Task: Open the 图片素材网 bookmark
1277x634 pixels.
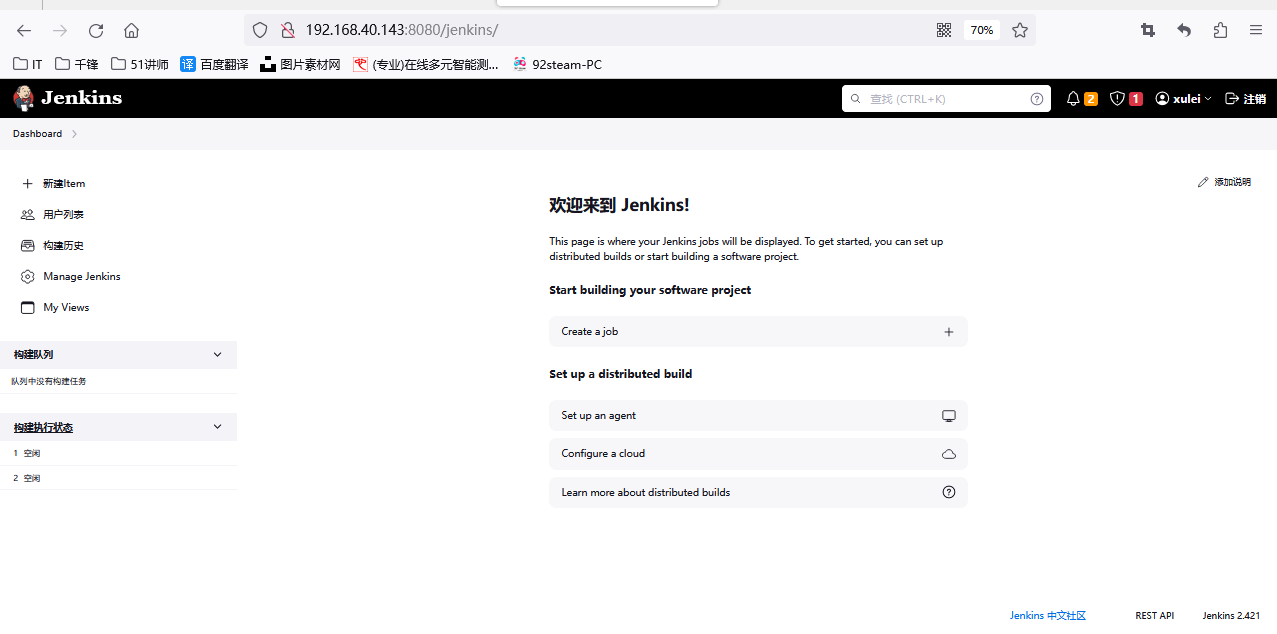Action: [x=300, y=64]
